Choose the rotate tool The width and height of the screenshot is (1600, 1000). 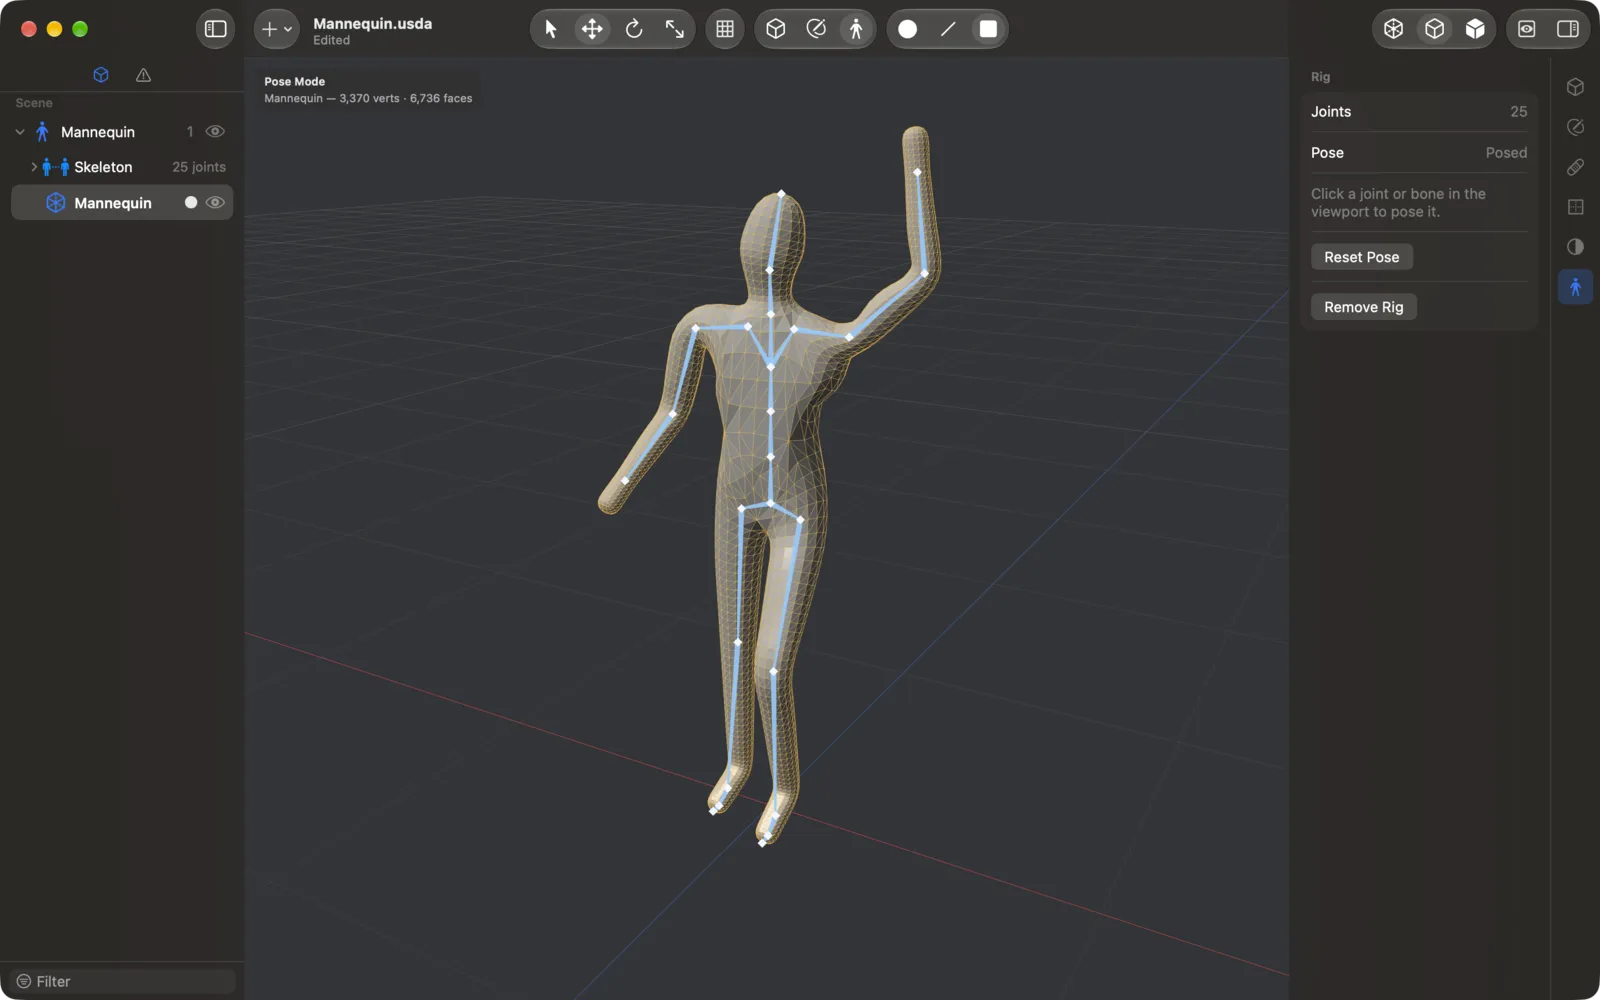point(634,29)
